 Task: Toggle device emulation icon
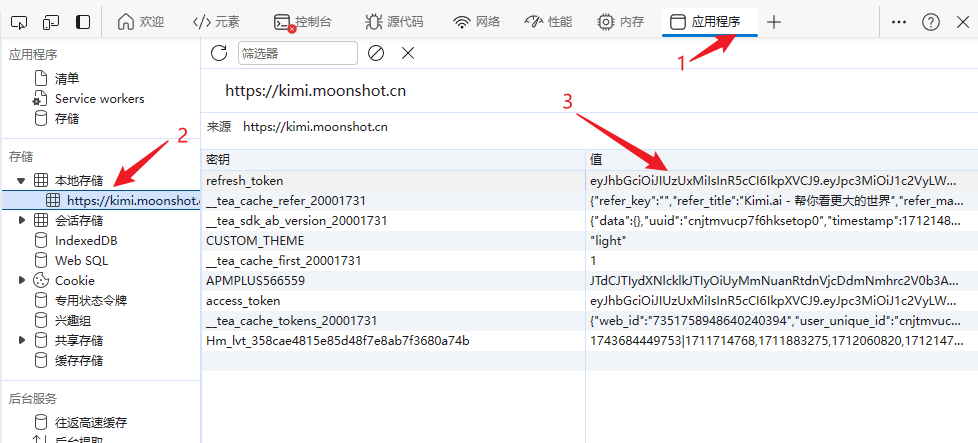(51, 22)
